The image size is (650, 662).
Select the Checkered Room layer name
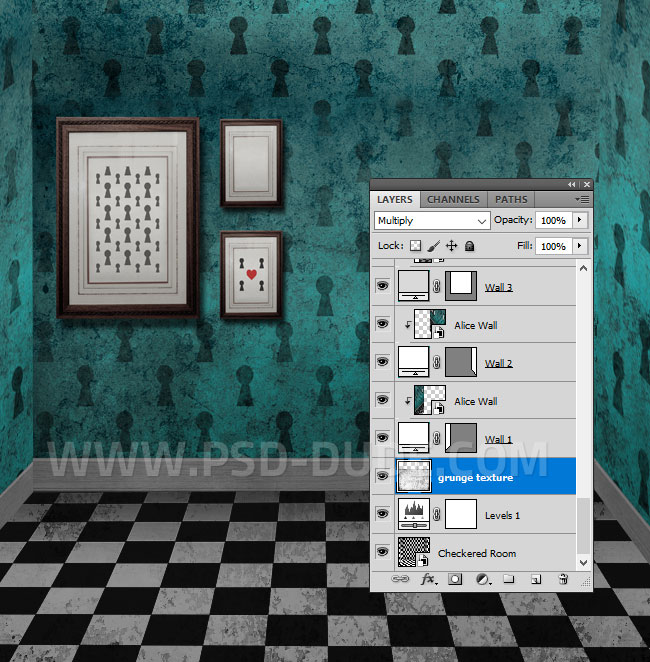click(x=477, y=553)
